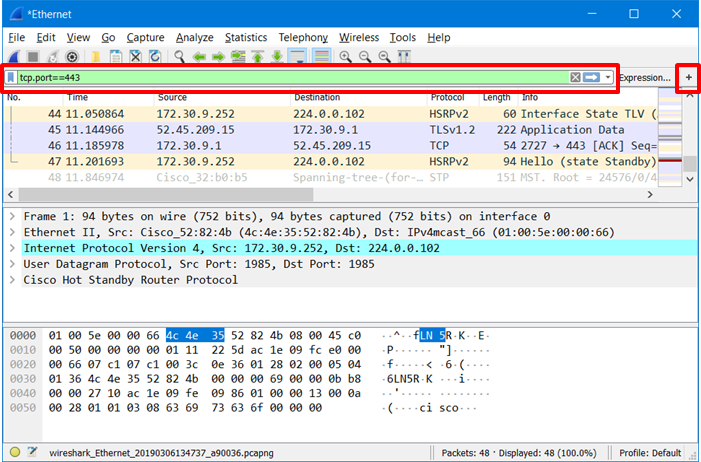This screenshot has height=462, width=701.
Task: Clear the display filter
Action: pos(575,77)
